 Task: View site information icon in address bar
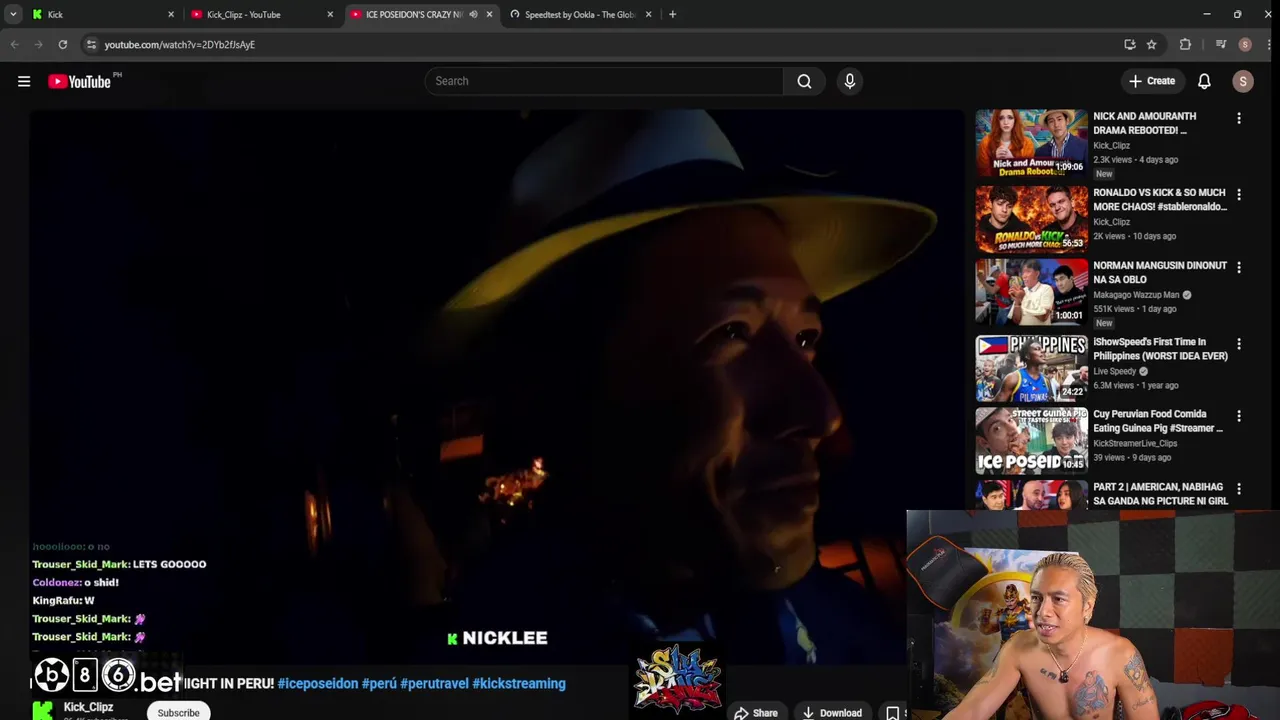click(91, 44)
